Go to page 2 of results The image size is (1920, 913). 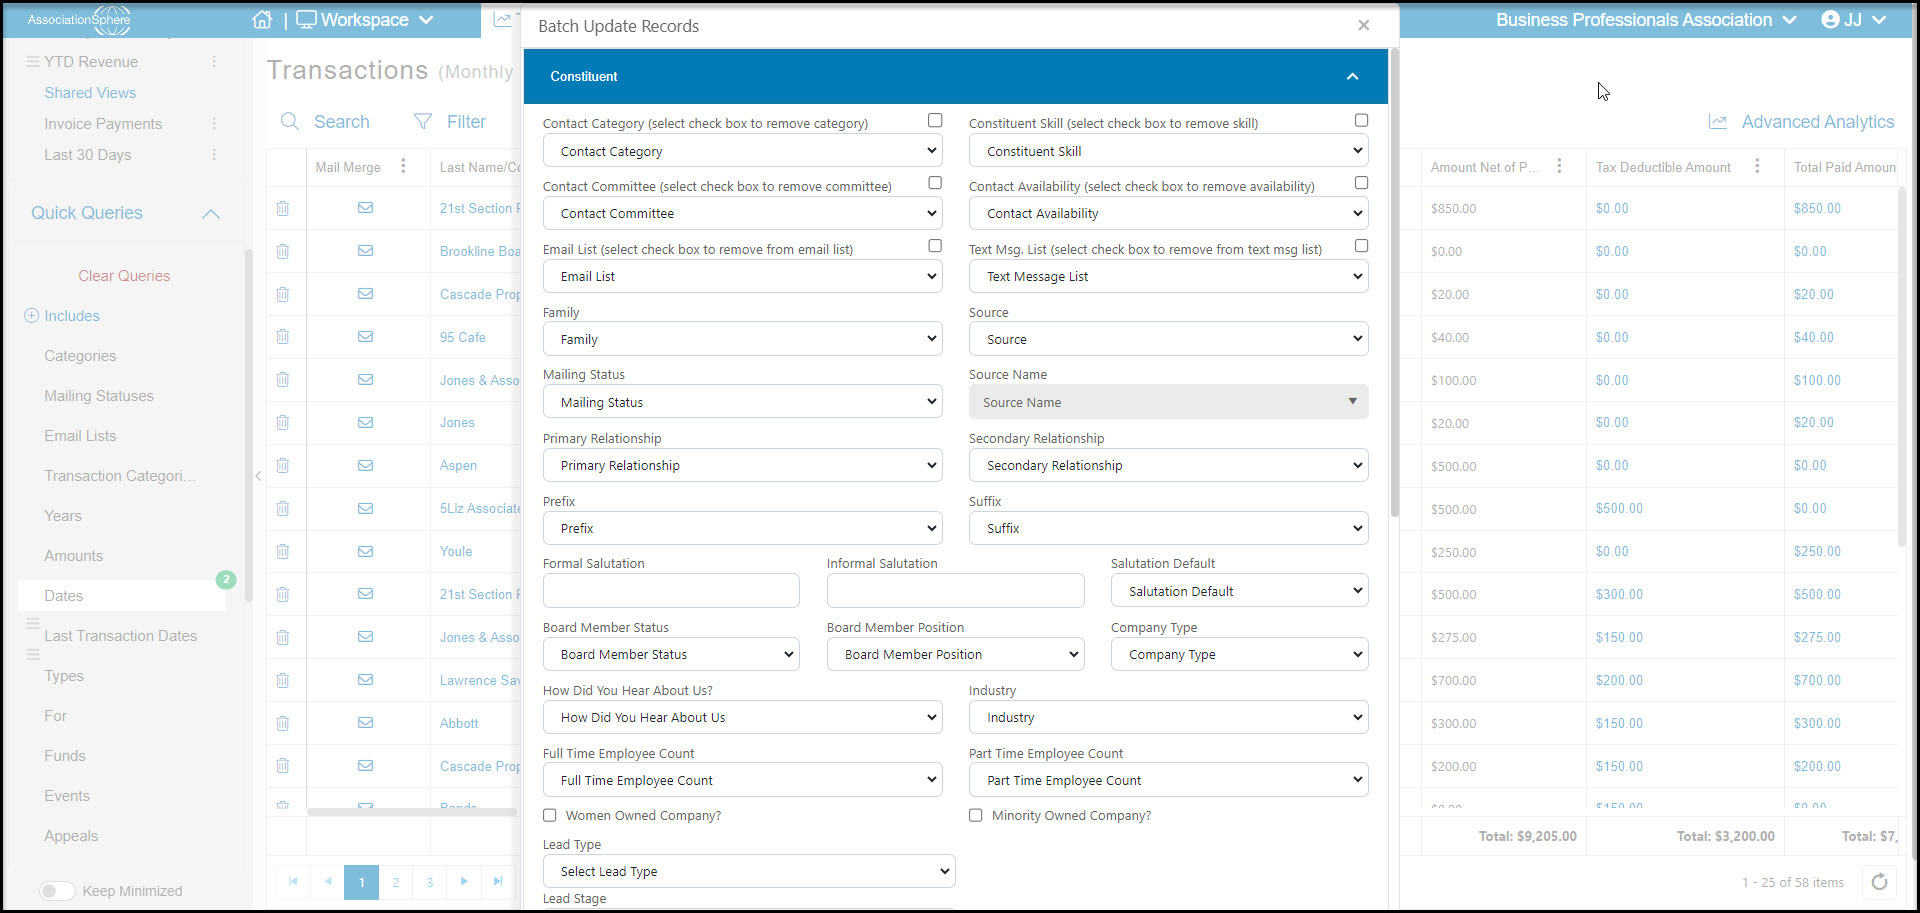[x=396, y=882]
